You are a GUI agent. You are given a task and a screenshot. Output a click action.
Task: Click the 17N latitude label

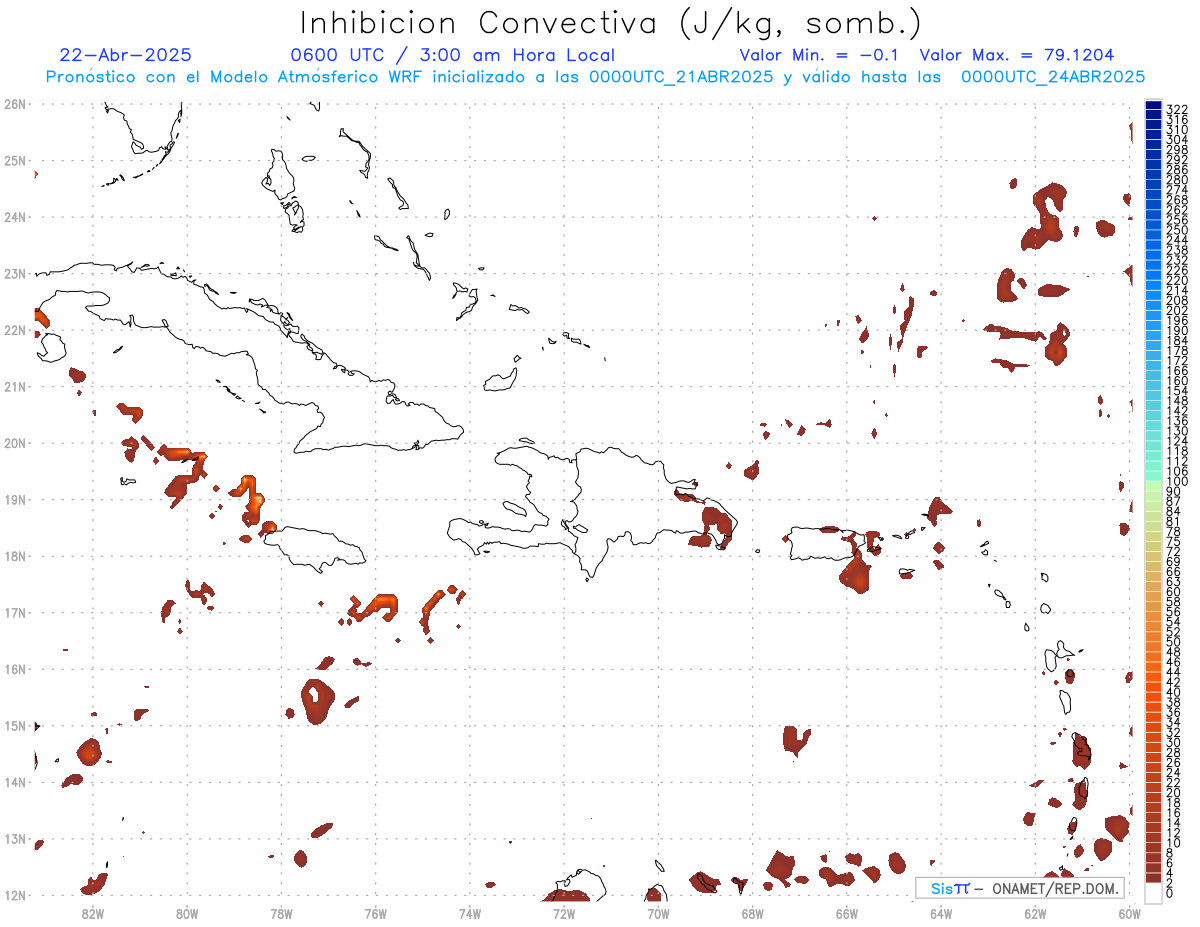pos(14,612)
